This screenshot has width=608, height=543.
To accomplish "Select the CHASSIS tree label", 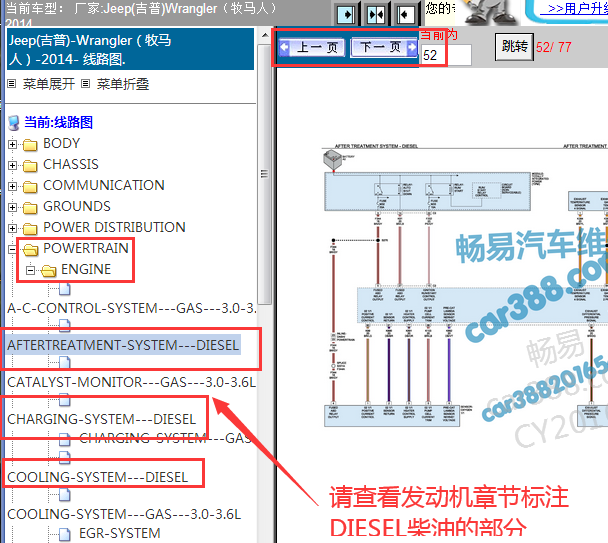I will (x=71, y=164).
